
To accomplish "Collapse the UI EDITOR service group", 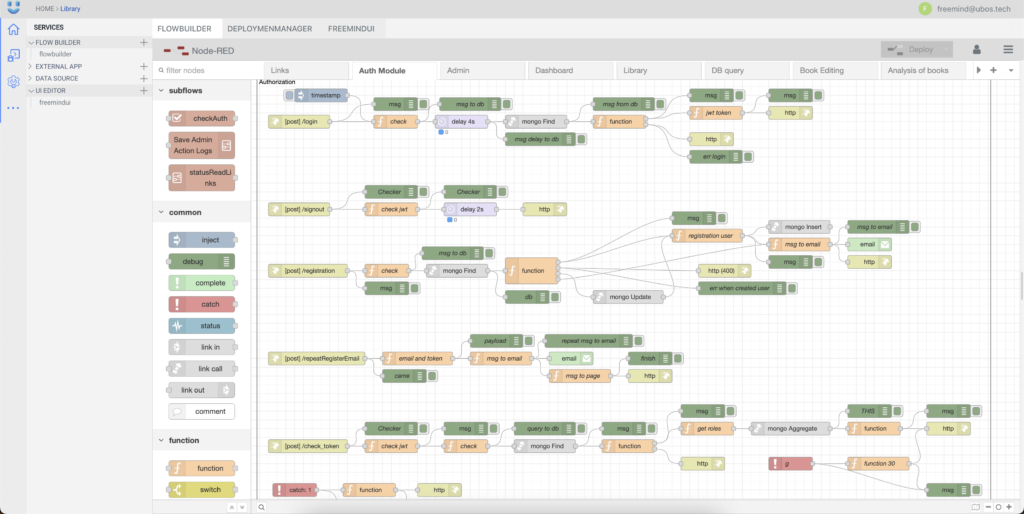I will (x=31, y=91).
